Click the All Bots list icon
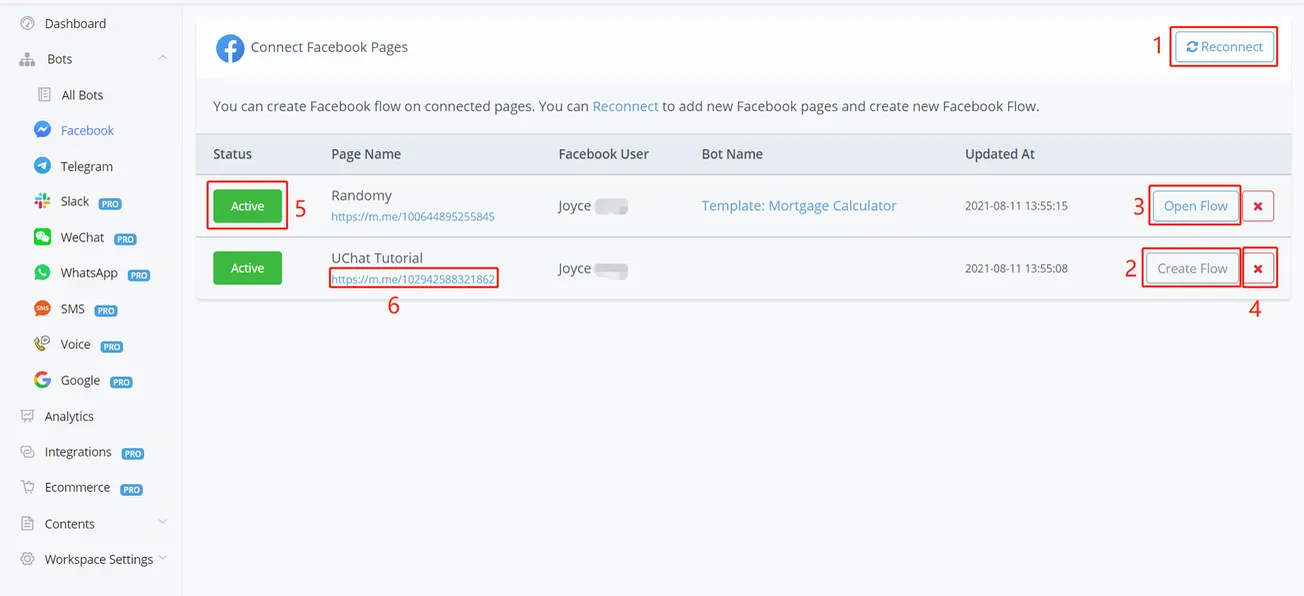The width and height of the screenshot is (1304, 596). (x=44, y=95)
